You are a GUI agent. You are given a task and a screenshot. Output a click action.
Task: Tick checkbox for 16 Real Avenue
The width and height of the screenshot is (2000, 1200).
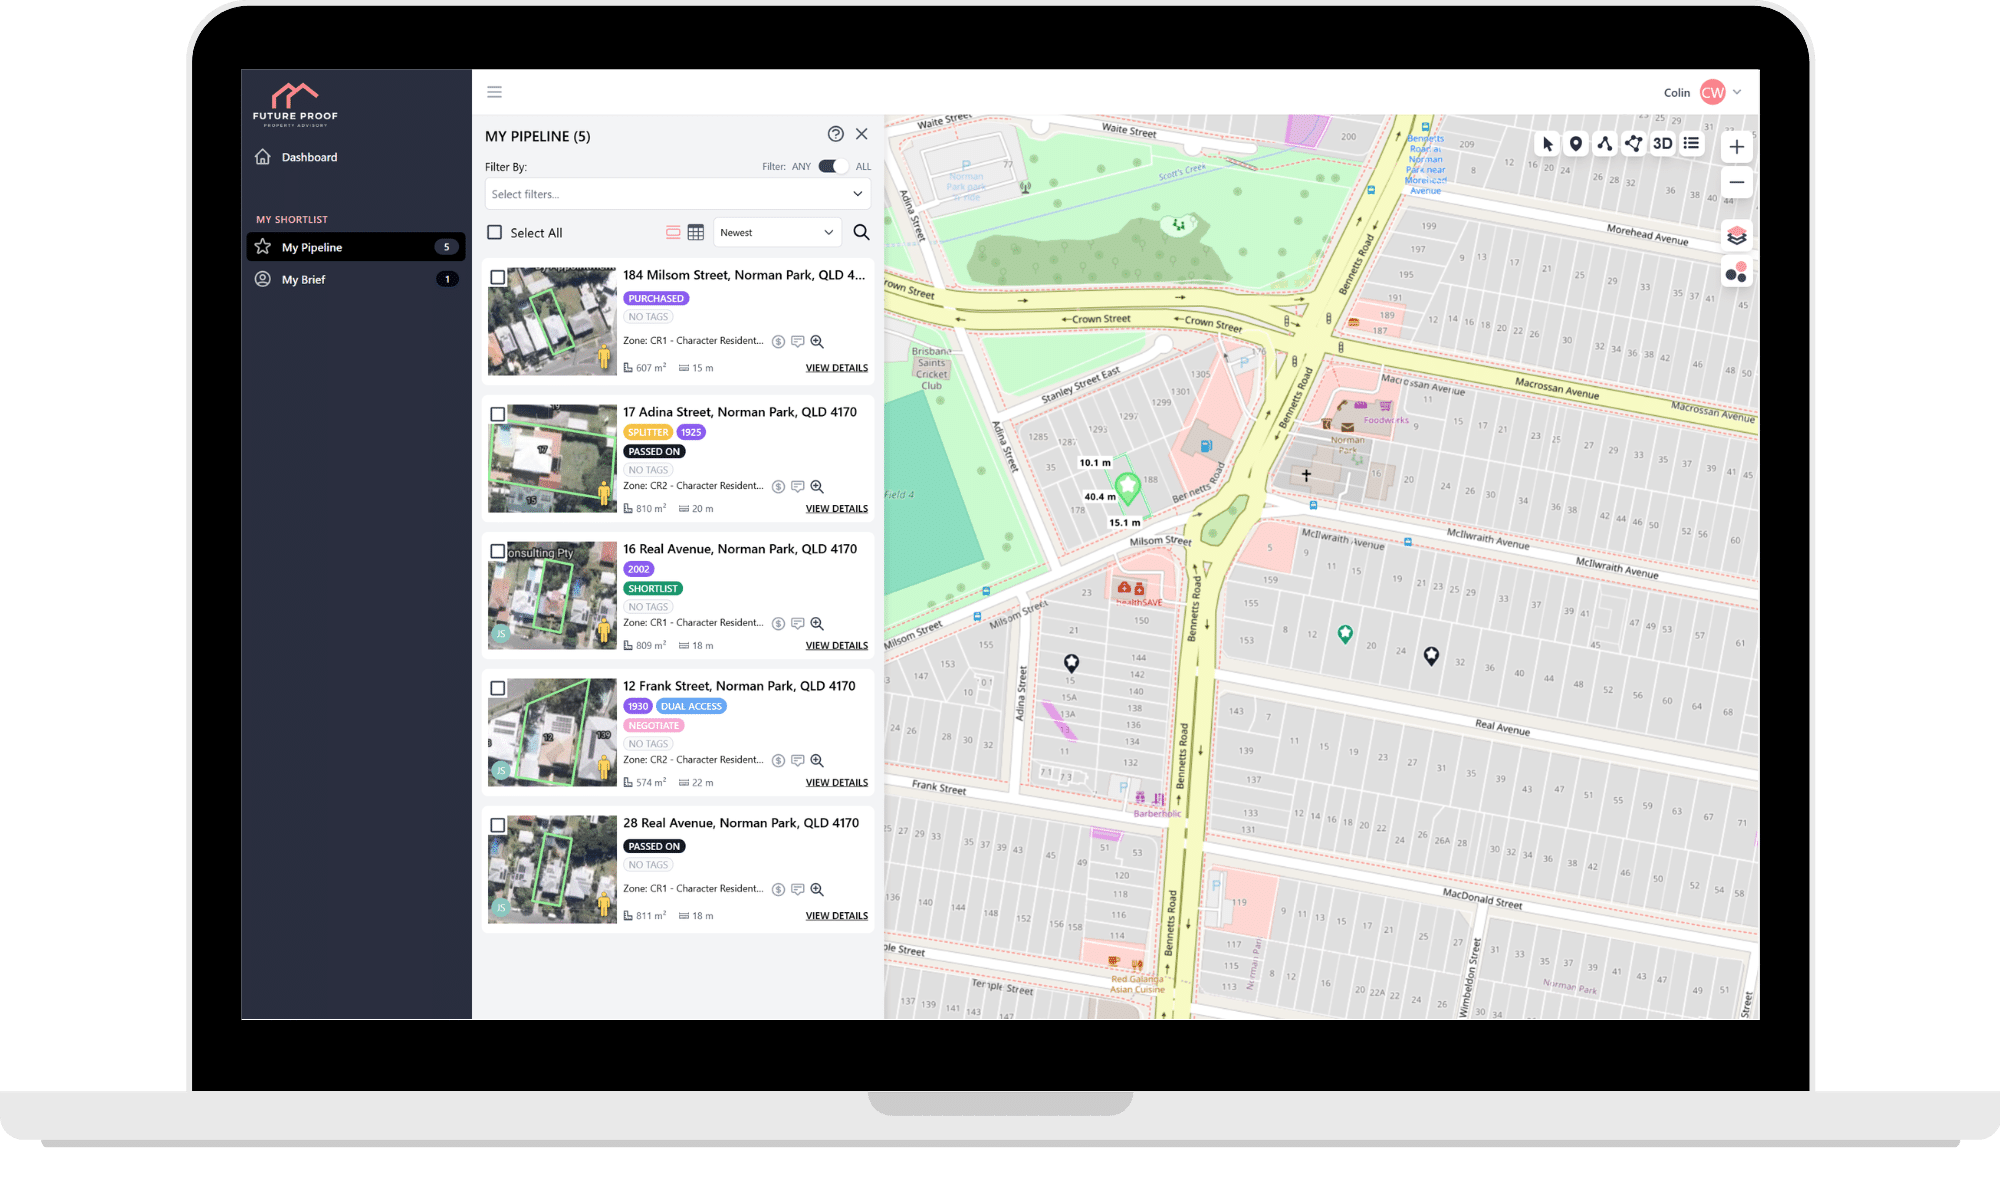click(x=498, y=551)
